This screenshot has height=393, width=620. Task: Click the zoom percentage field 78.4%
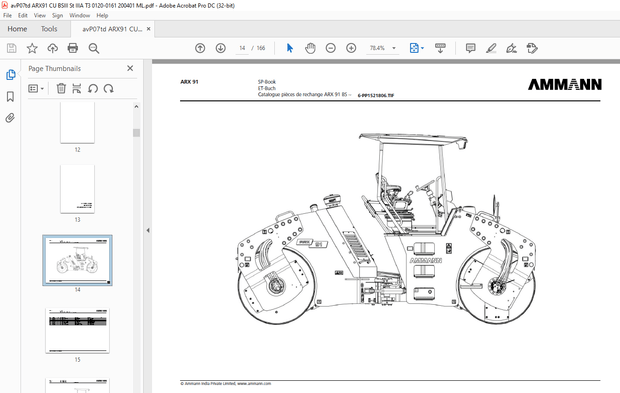377,48
